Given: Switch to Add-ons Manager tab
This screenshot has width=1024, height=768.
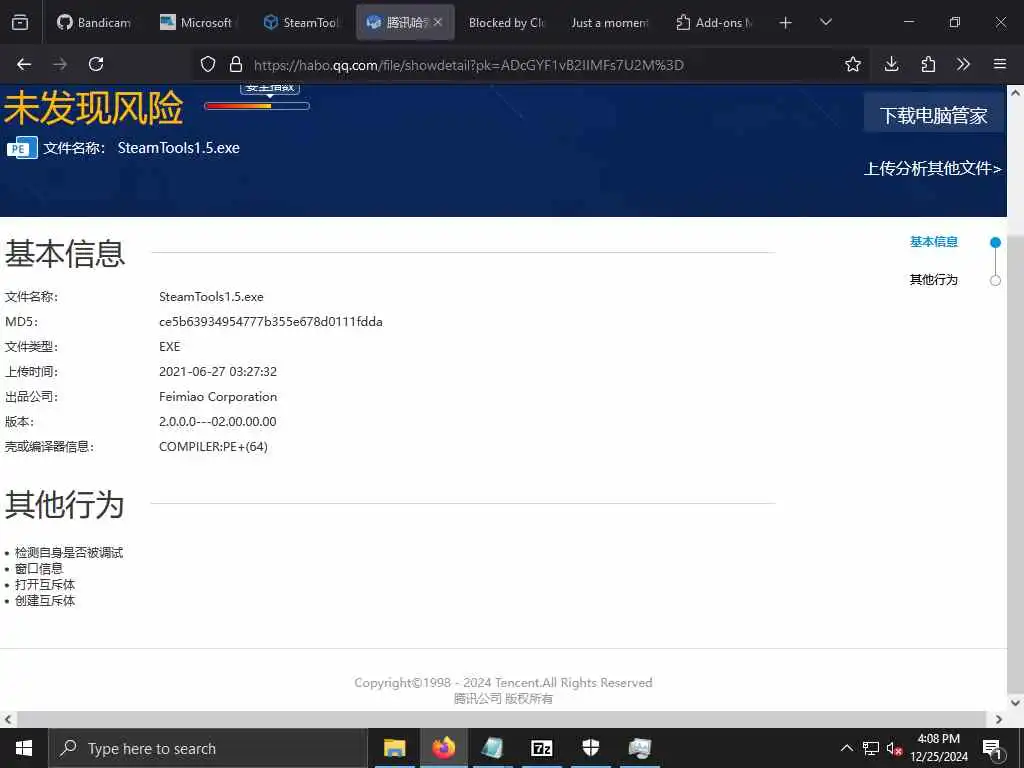Looking at the screenshot, I should (713, 22).
